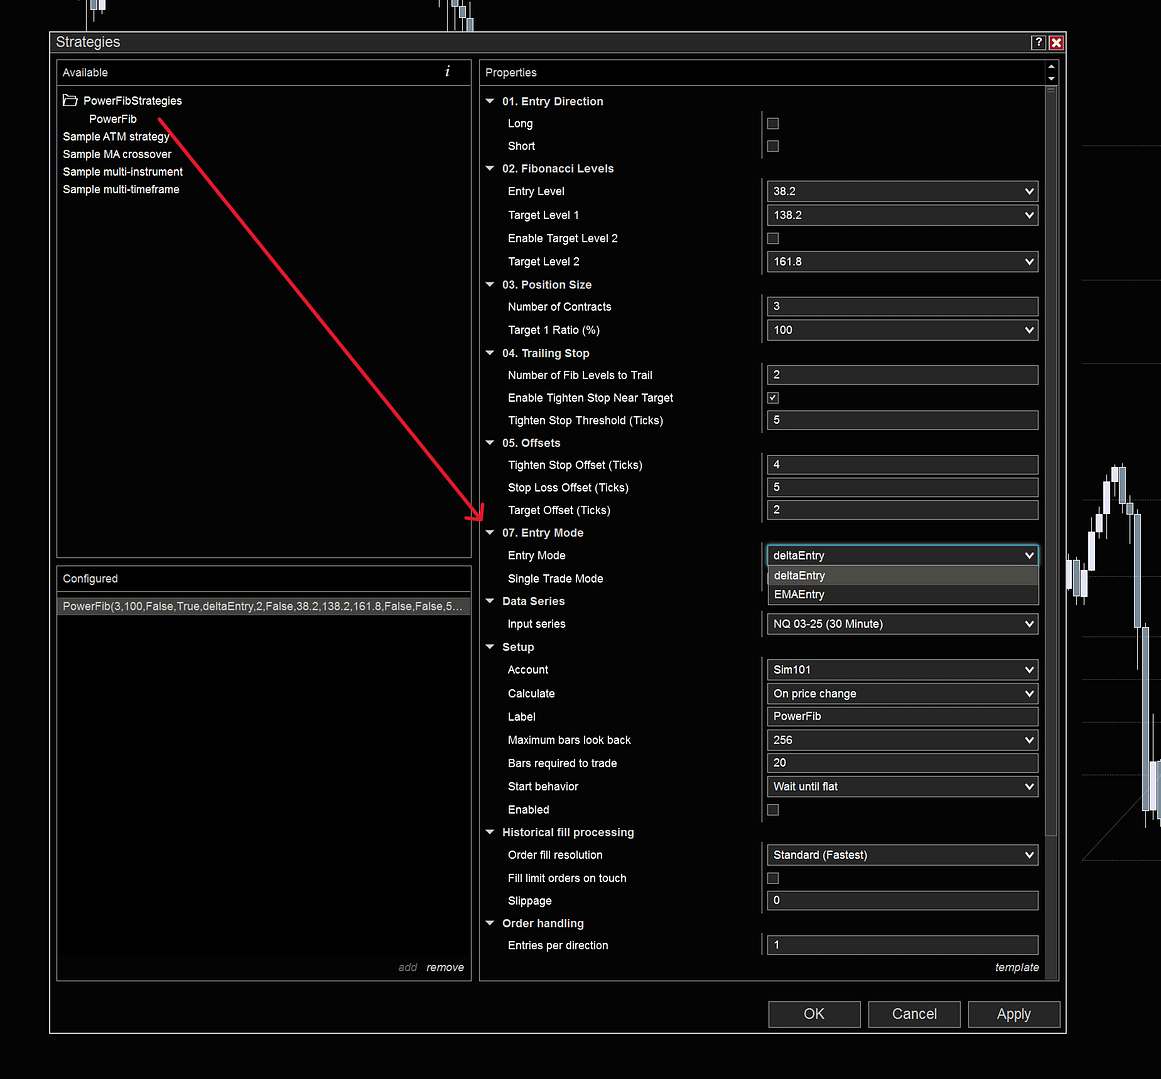Enable the Short entry direction checkbox

click(773, 146)
